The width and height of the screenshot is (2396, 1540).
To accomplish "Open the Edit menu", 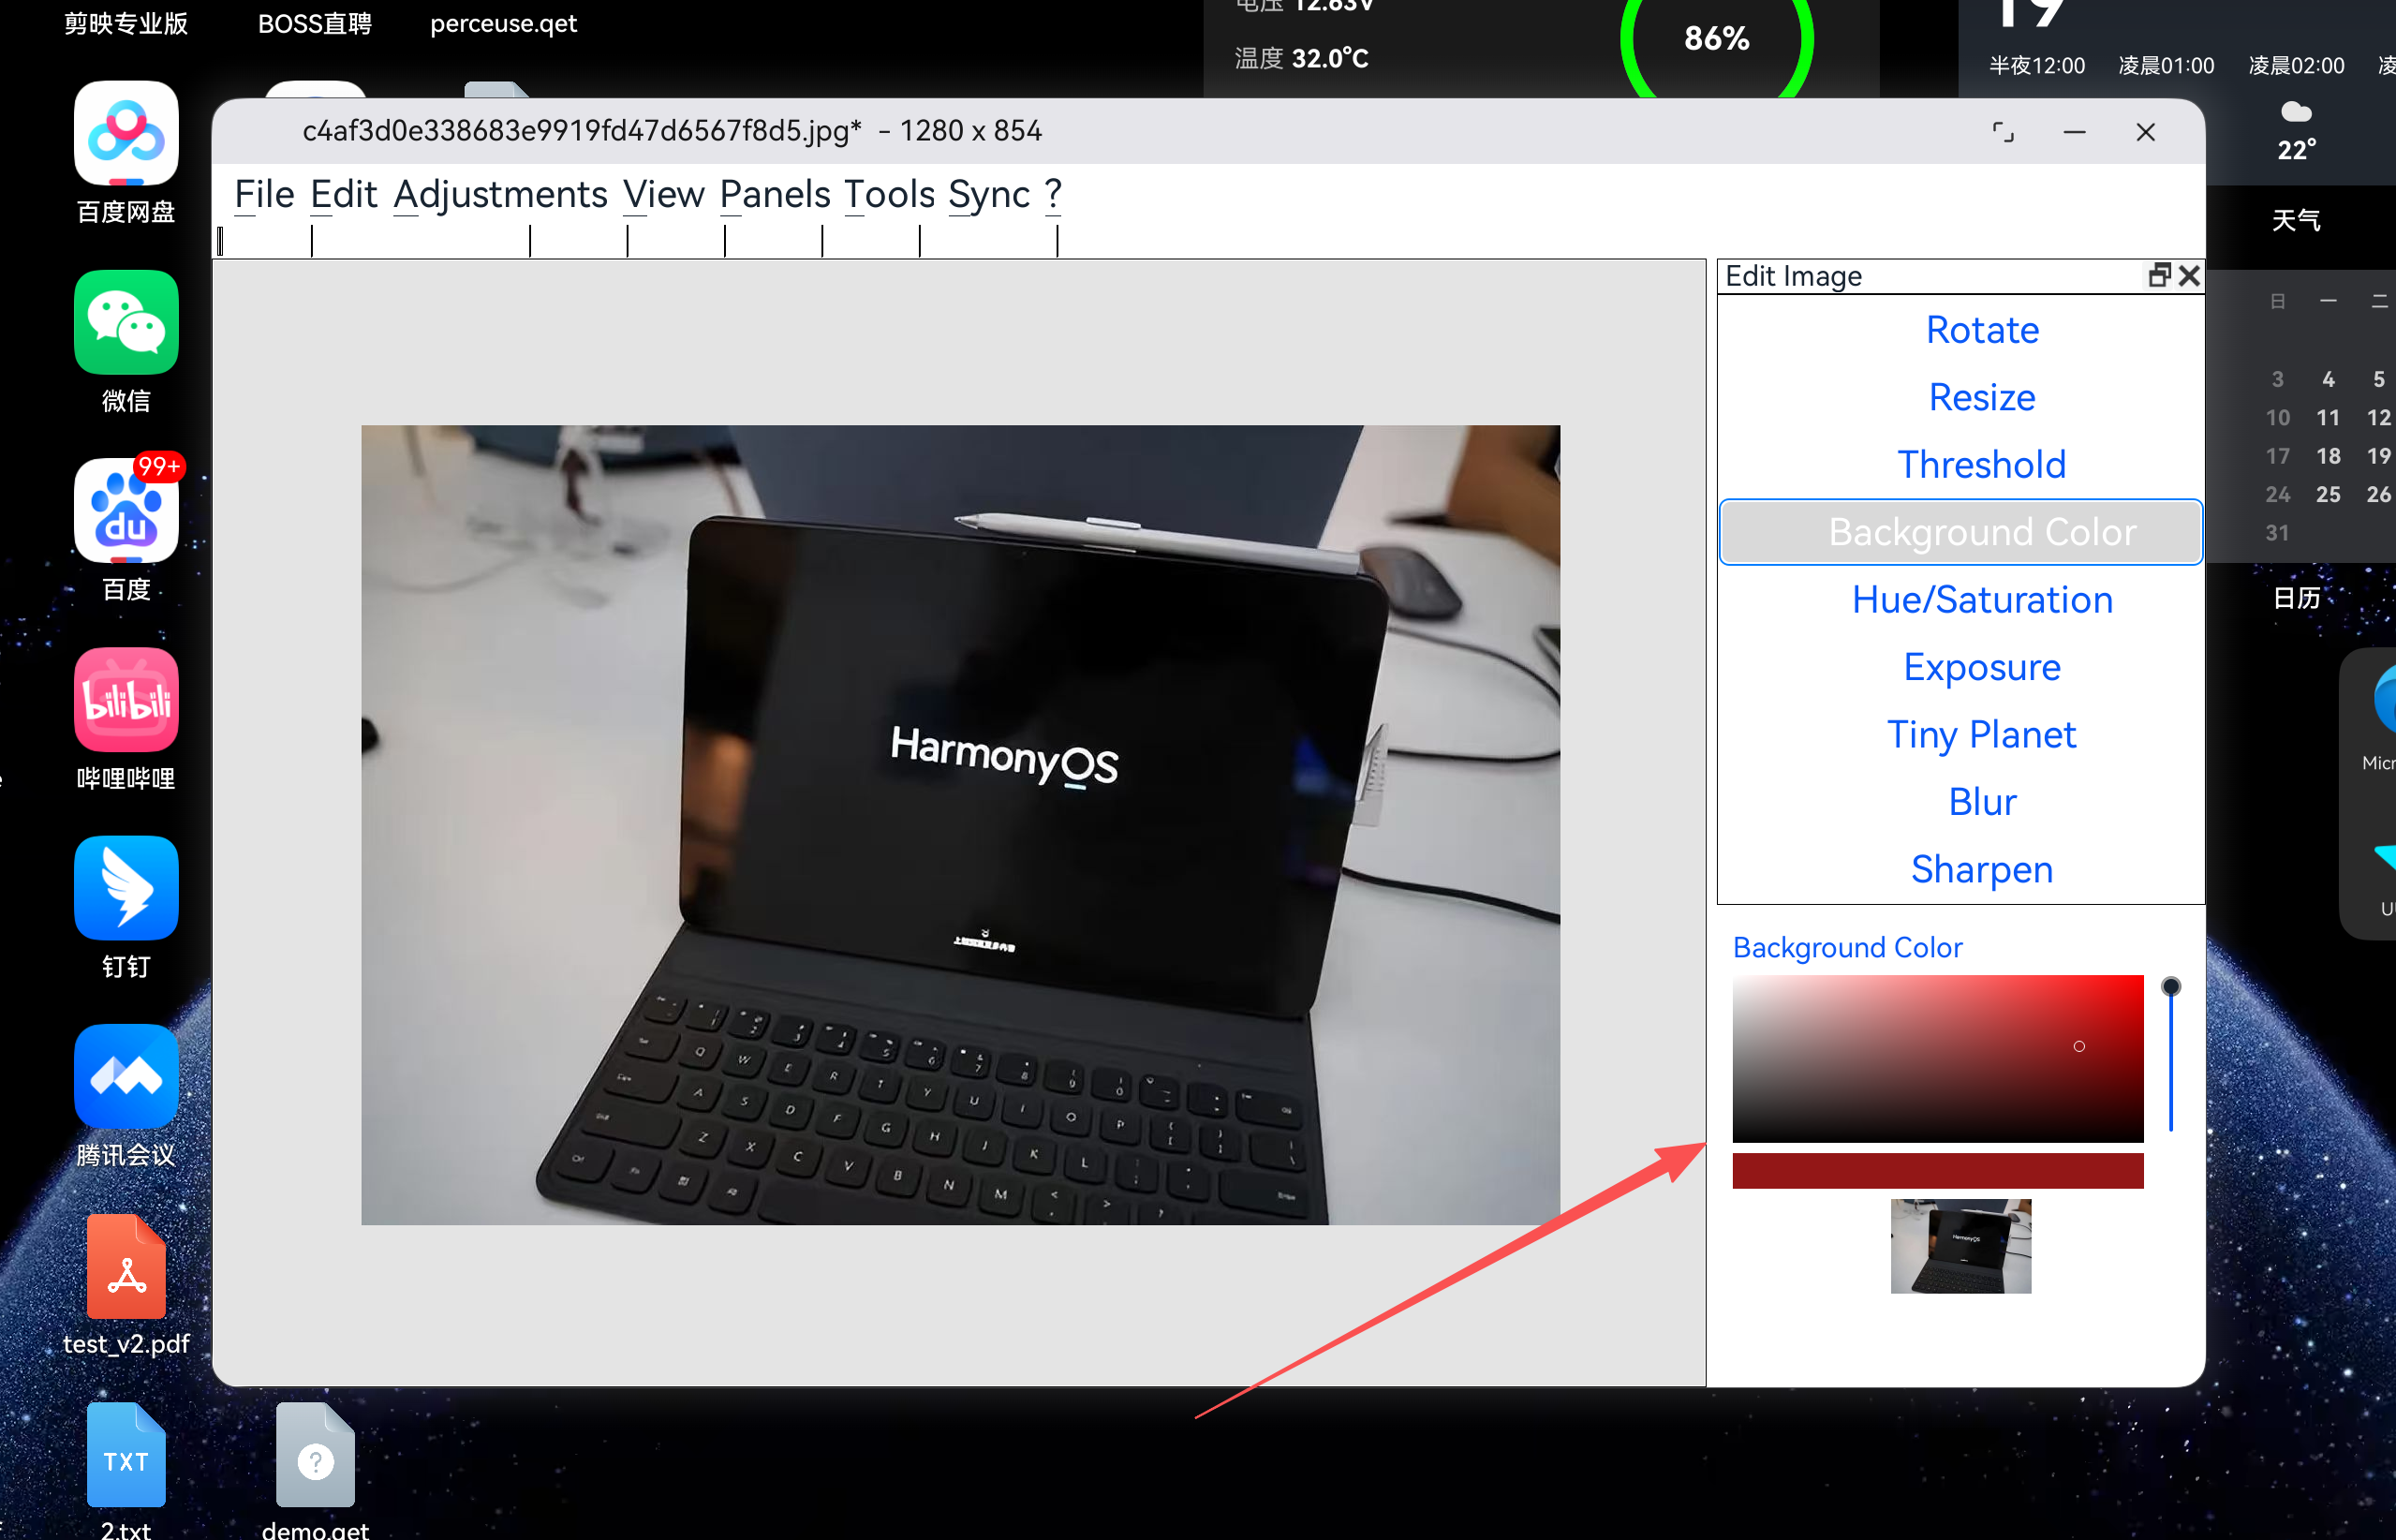I will [x=343, y=194].
